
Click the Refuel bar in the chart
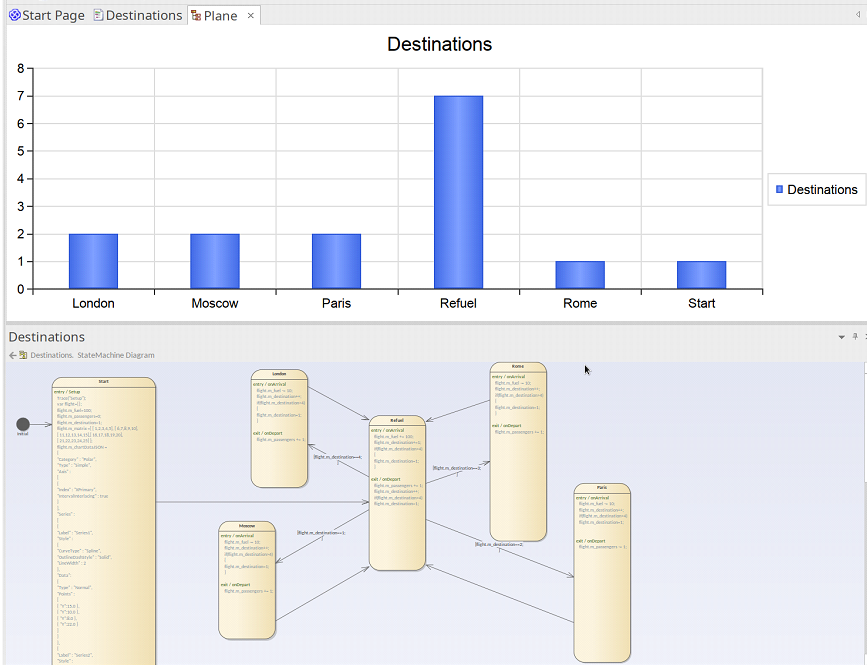tap(458, 192)
